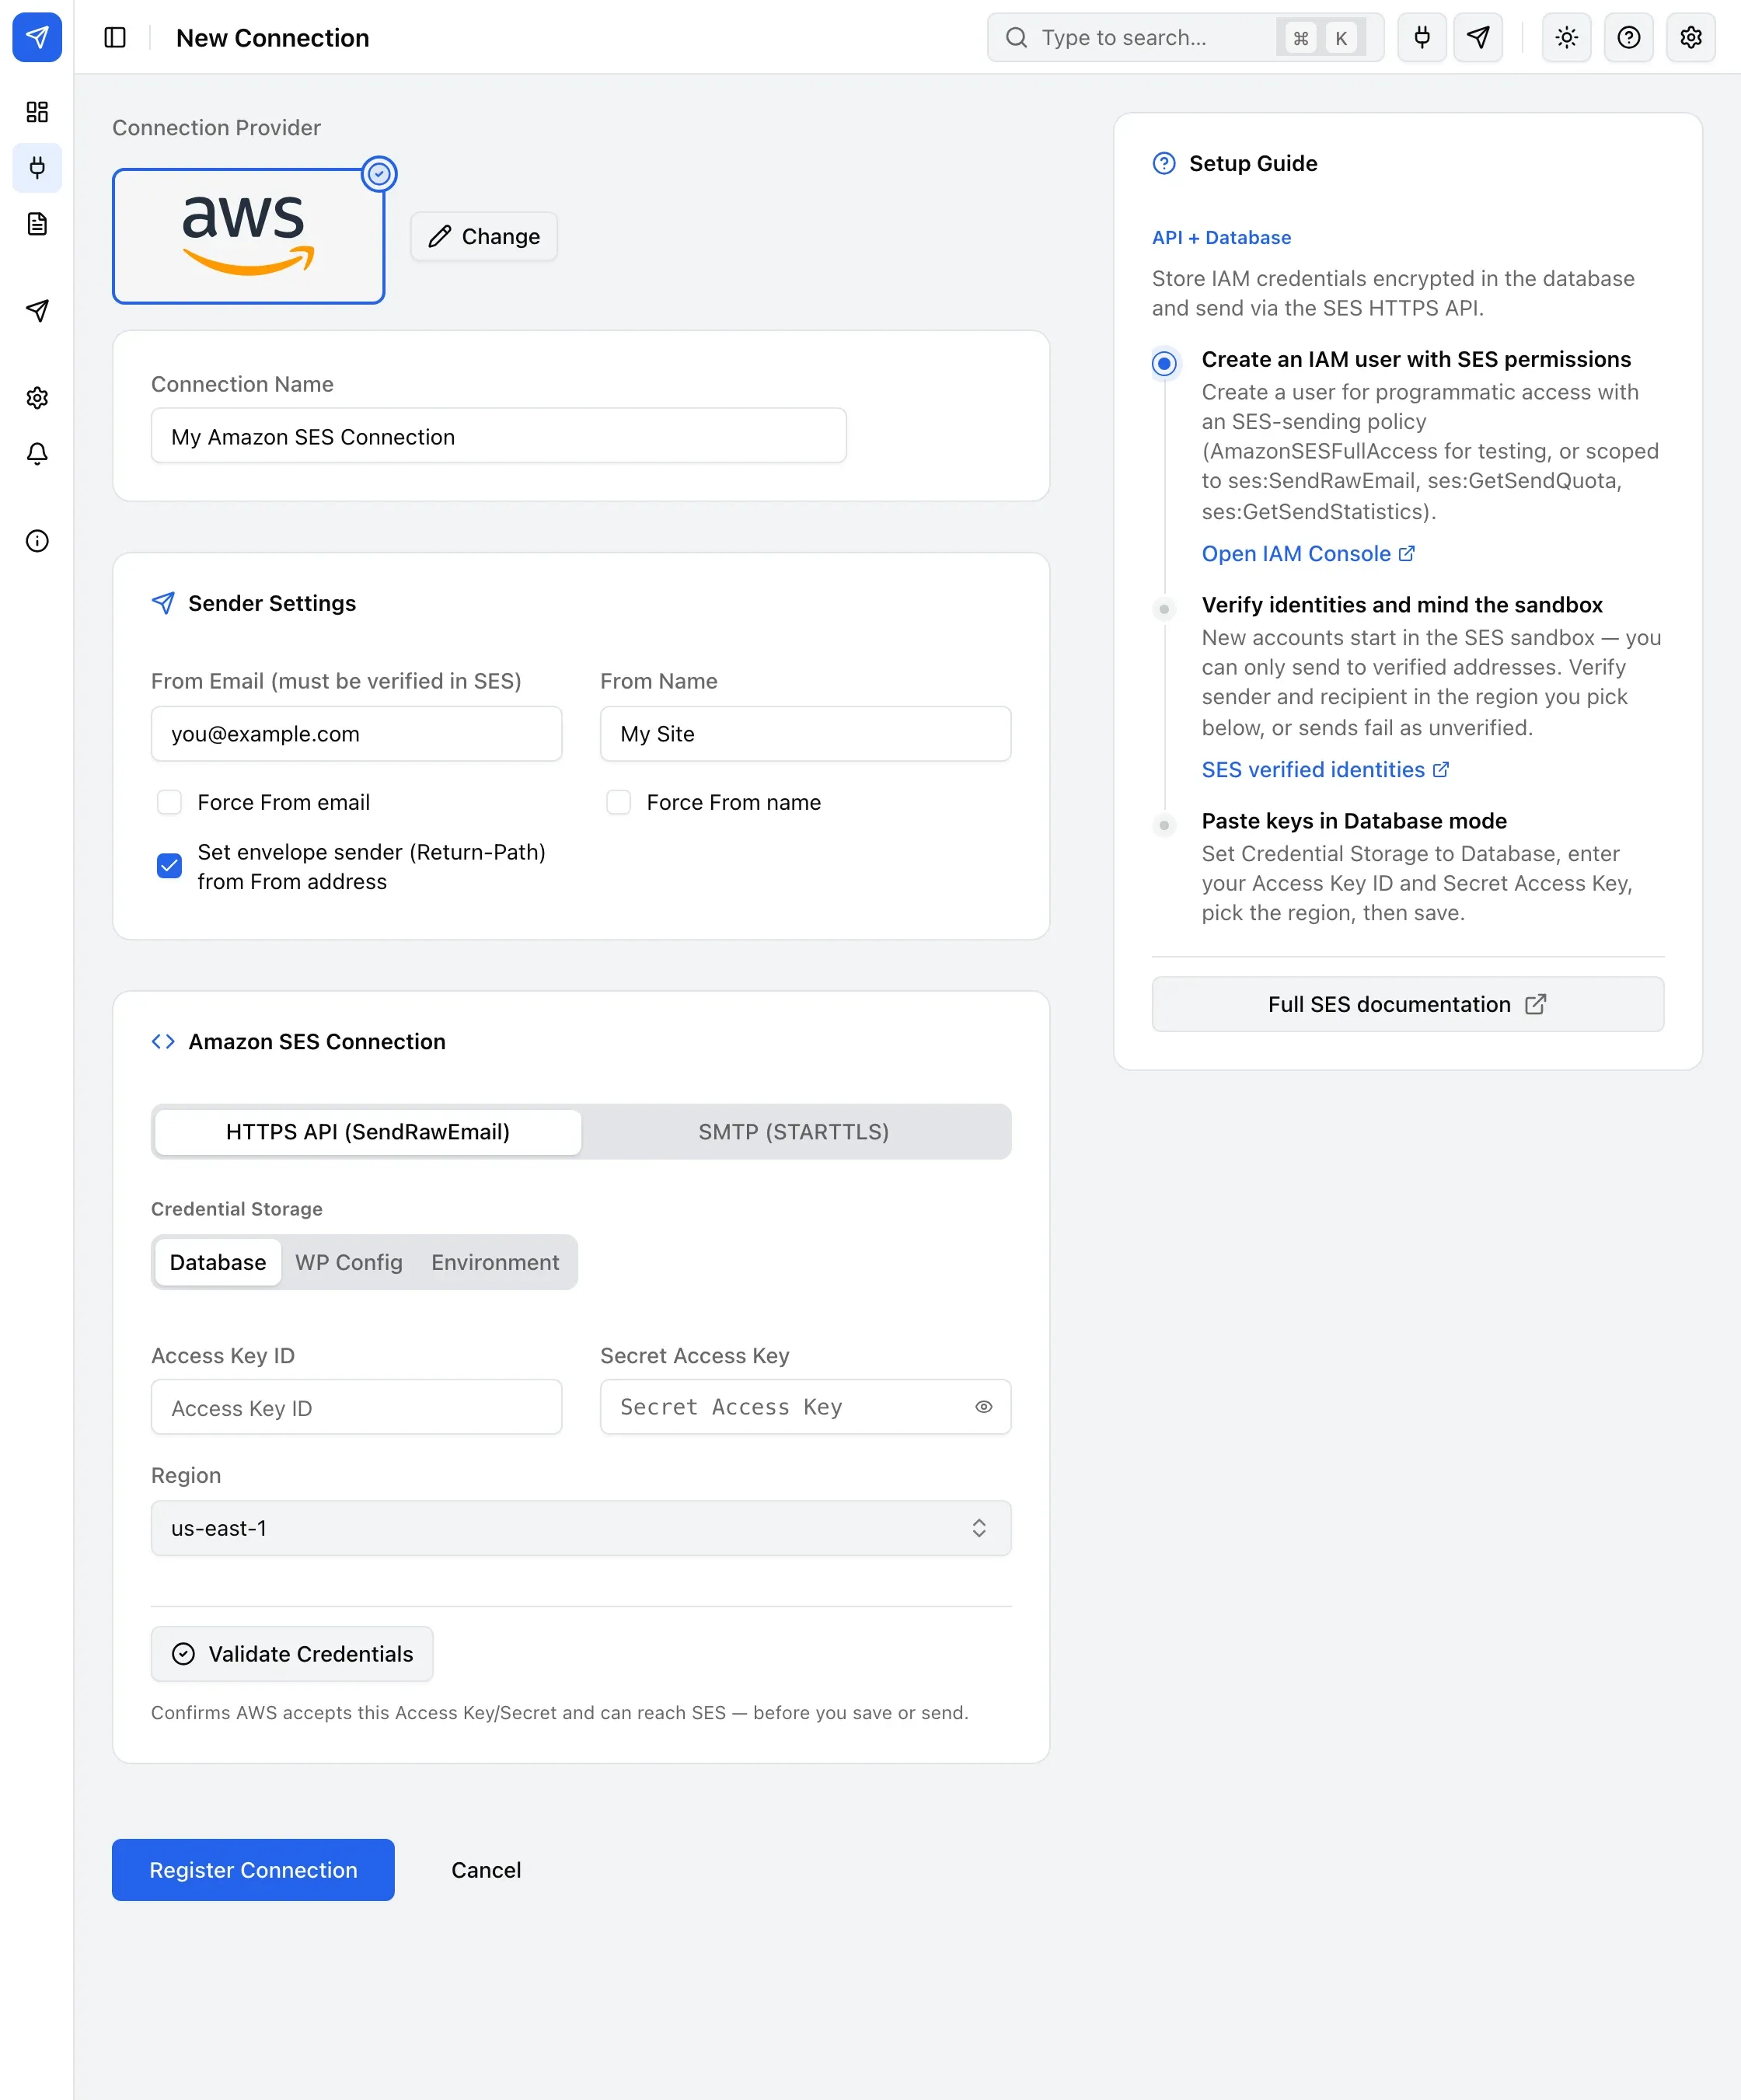1741x2100 pixels.
Task: Open the document log icon in sidebar
Action: (x=37, y=224)
